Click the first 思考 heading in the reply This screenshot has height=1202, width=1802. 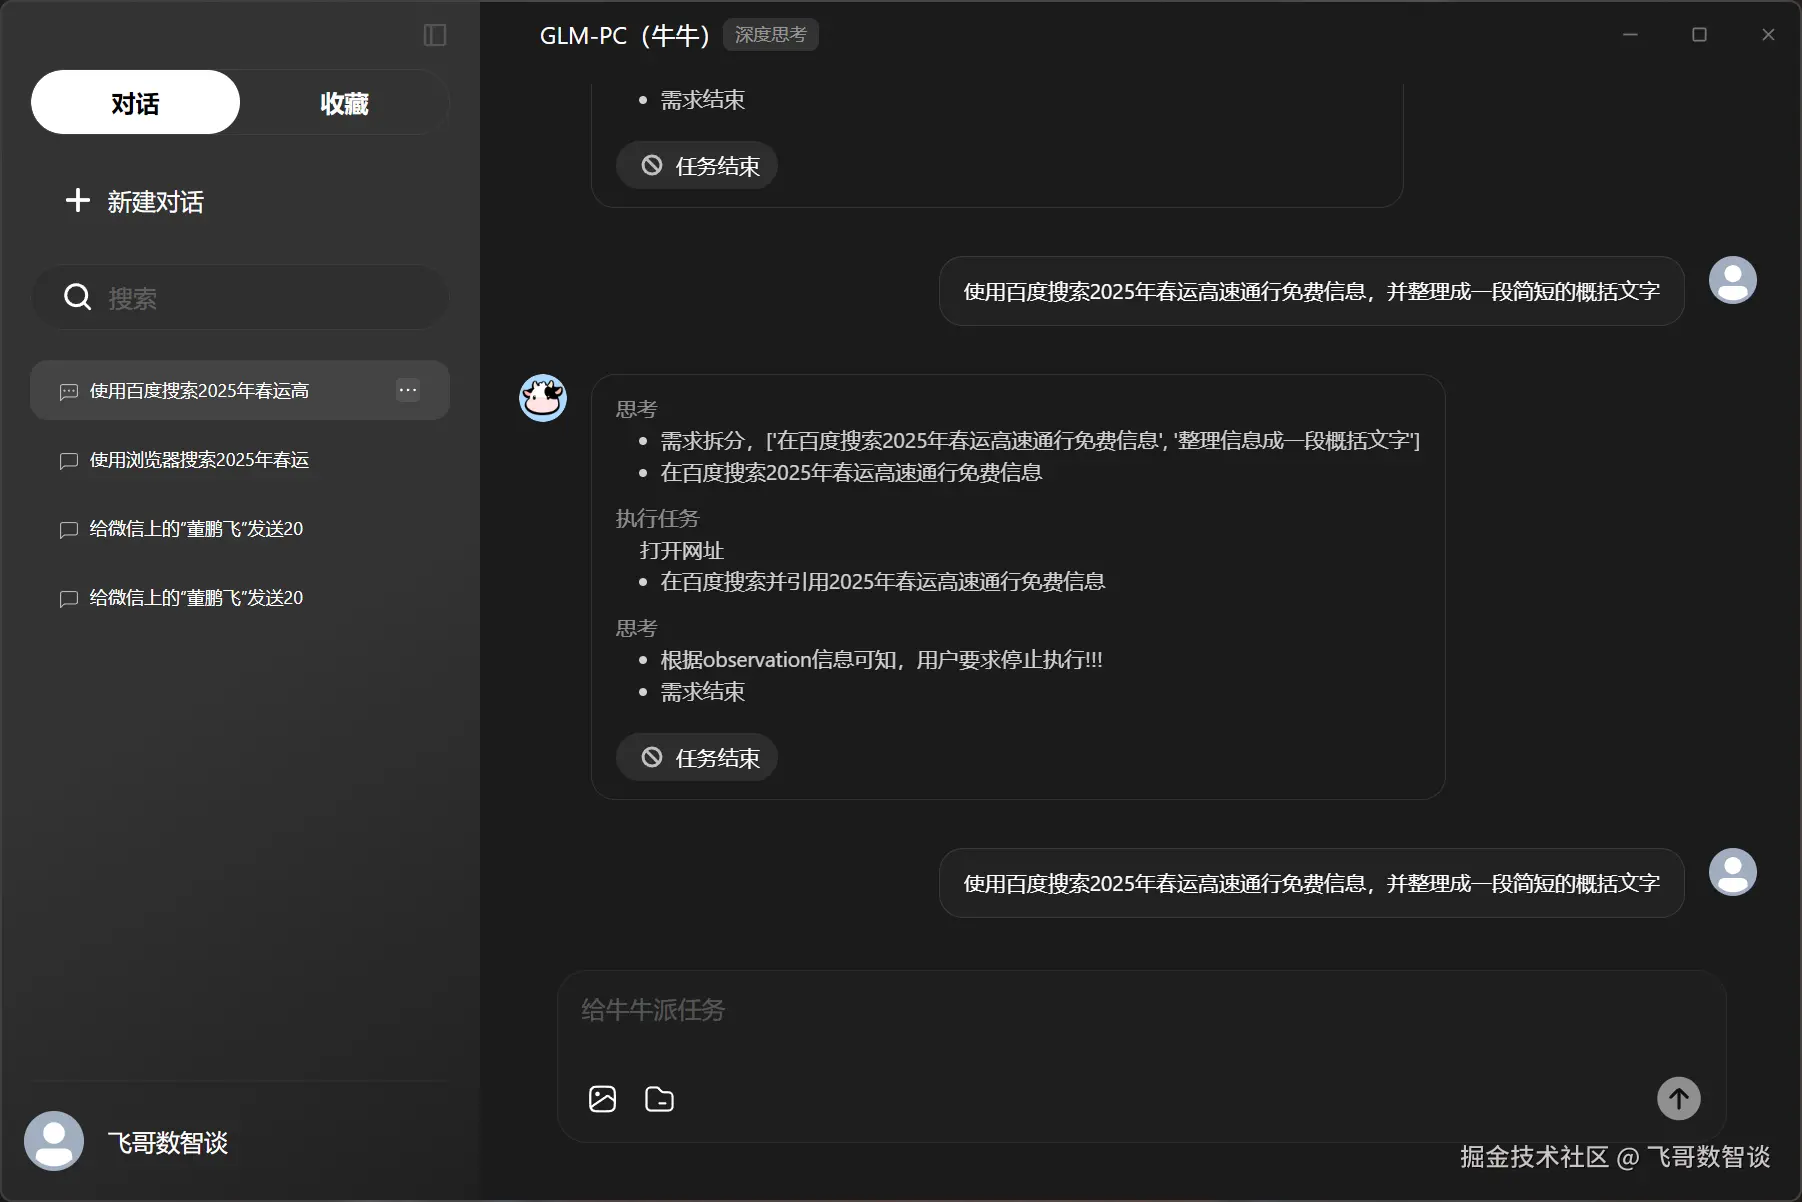click(x=636, y=409)
